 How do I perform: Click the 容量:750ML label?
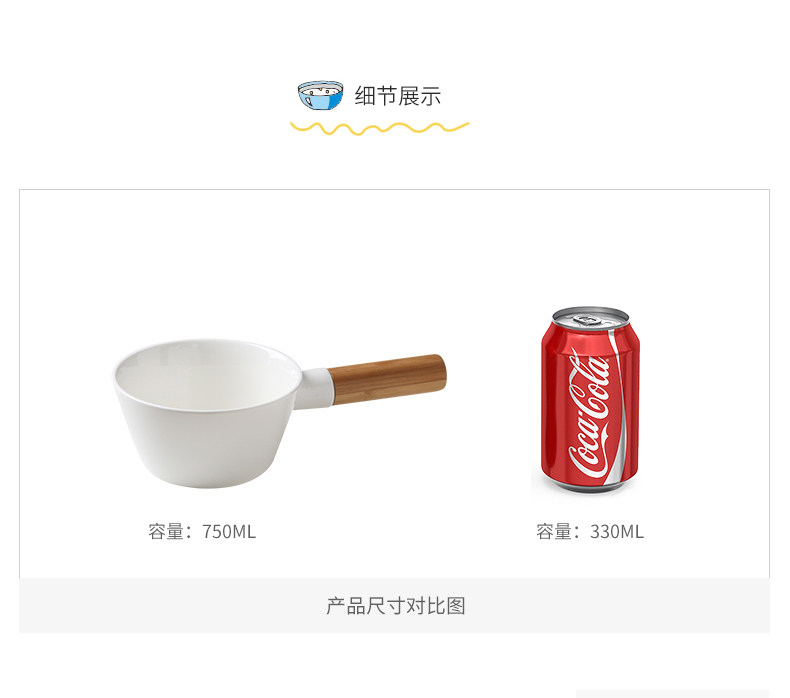(202, 532)
